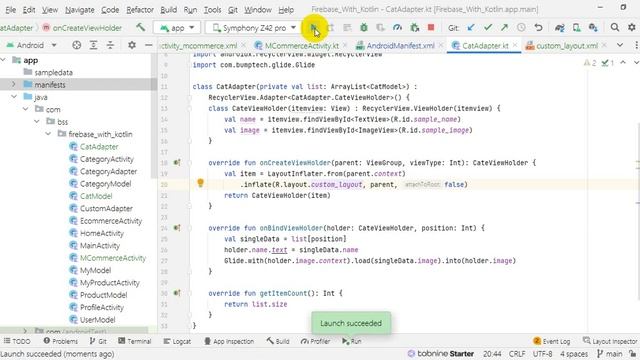Click Select Opened File target icon
Image resolution: width=640 pixels, height=360 pixels.
(76, 45)
